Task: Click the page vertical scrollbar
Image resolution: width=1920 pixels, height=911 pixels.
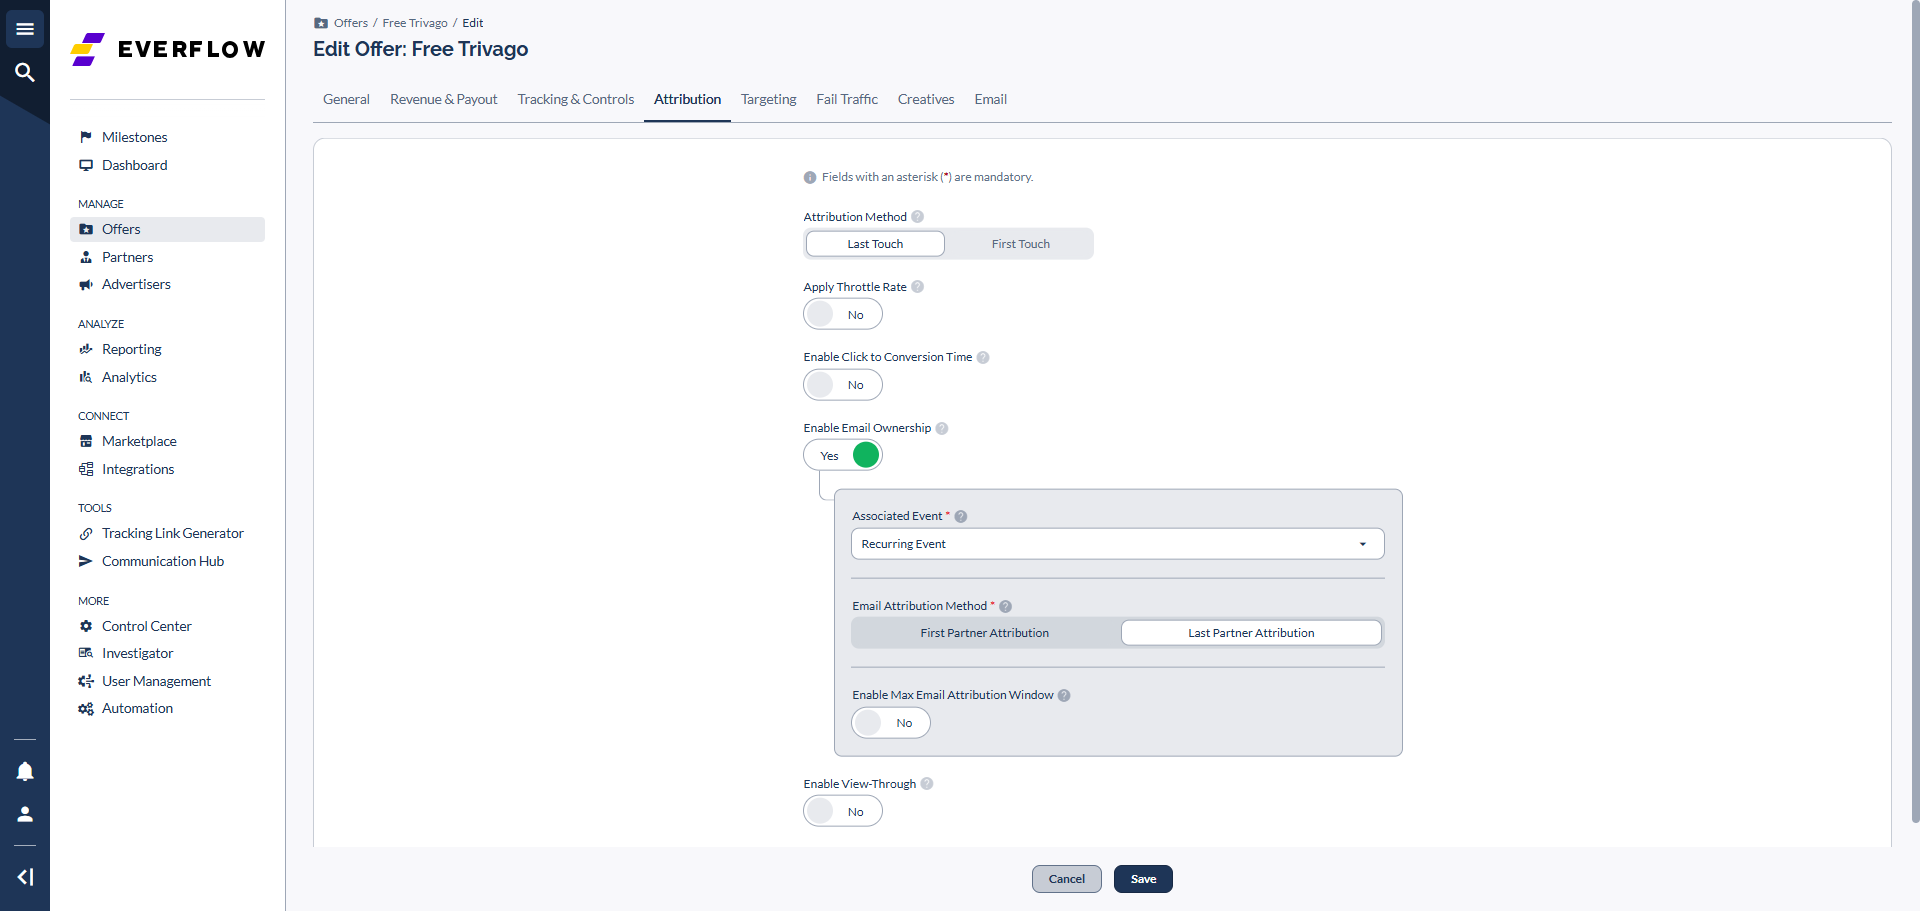Action: pyautogui.click(x=1915, y=410)
